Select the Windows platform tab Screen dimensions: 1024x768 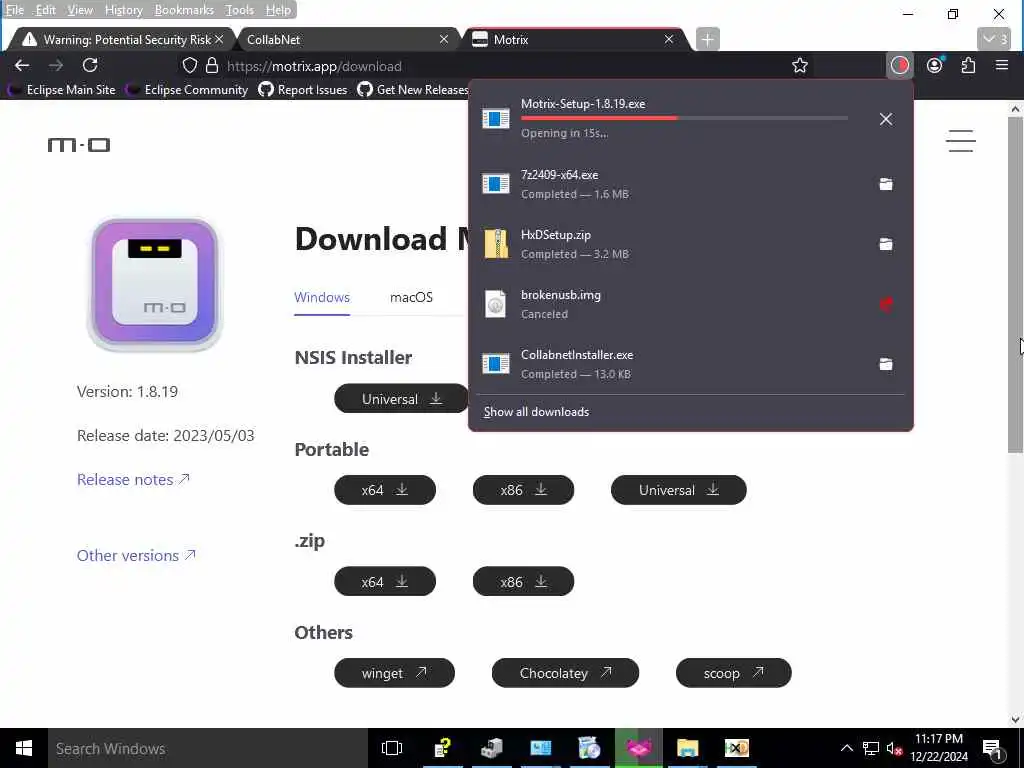[322, 297]
